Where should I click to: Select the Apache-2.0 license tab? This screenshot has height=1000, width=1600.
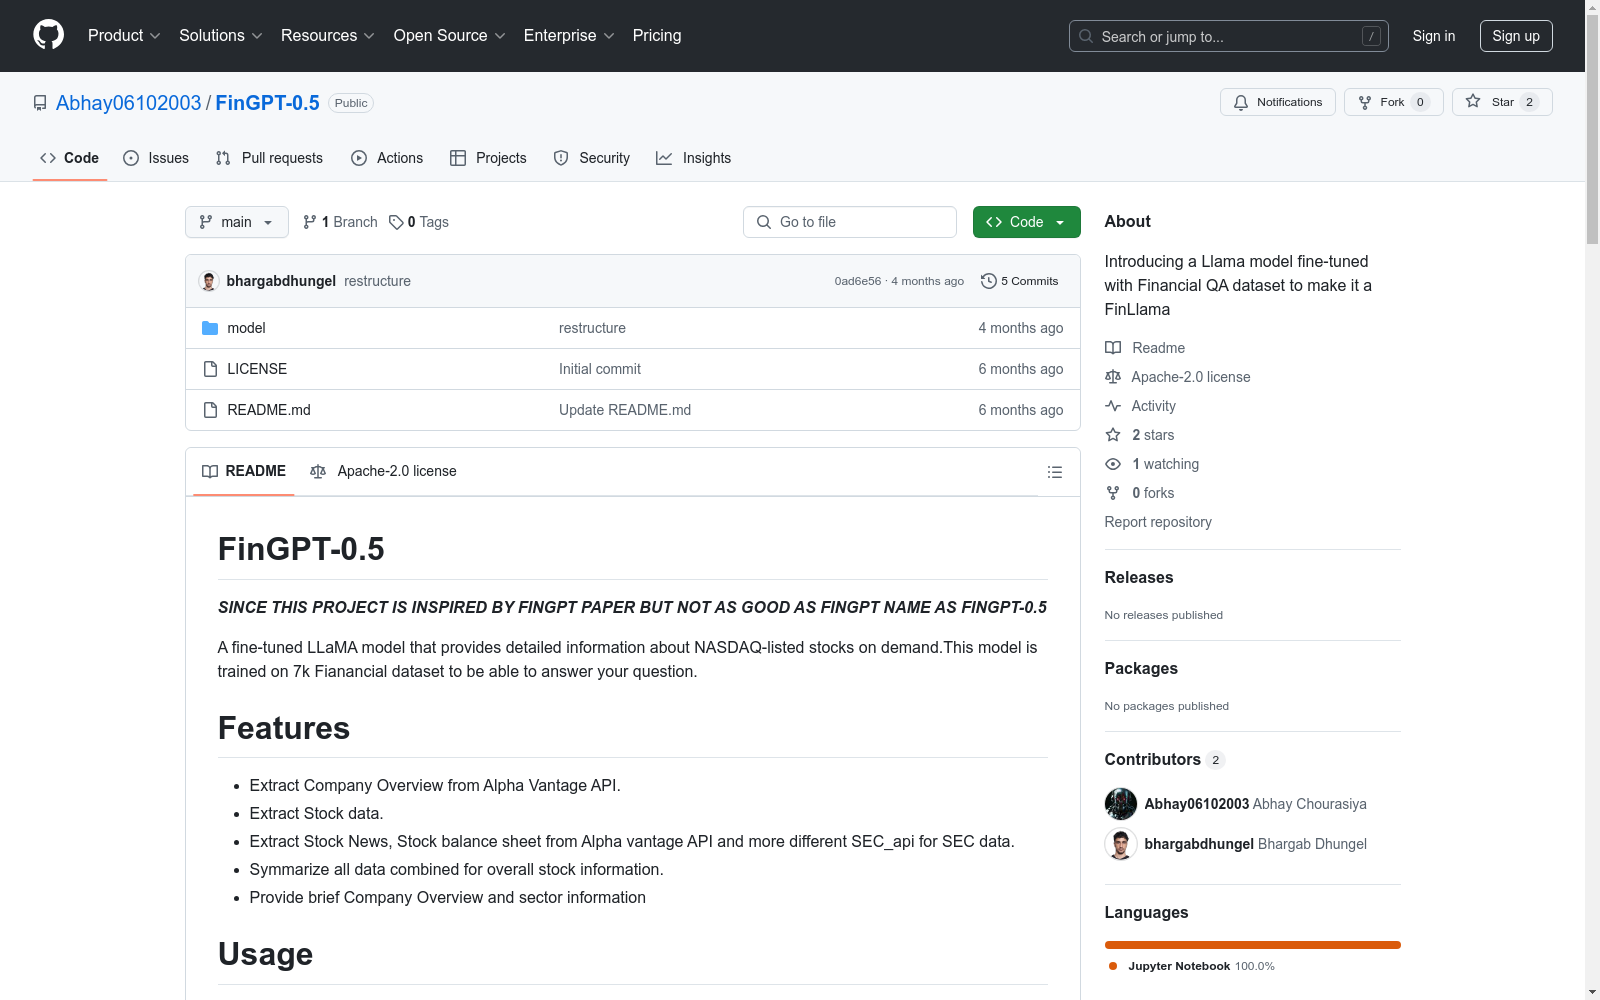point(383,471)
